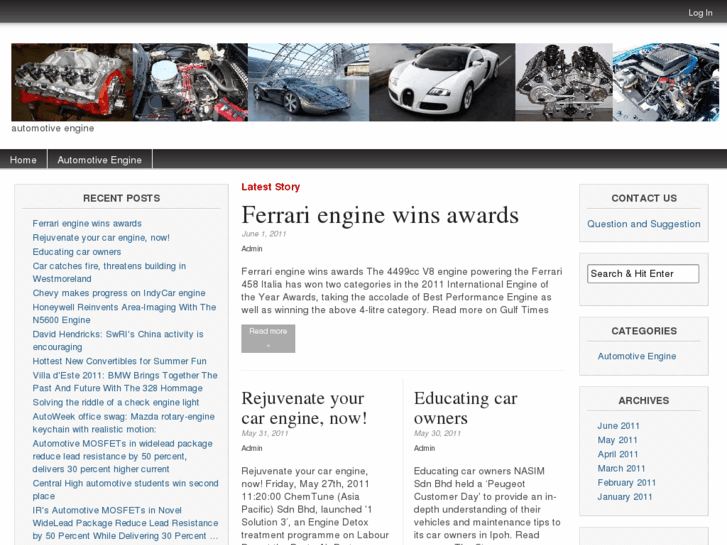Click the Educating car owners headline

[466, 408]
